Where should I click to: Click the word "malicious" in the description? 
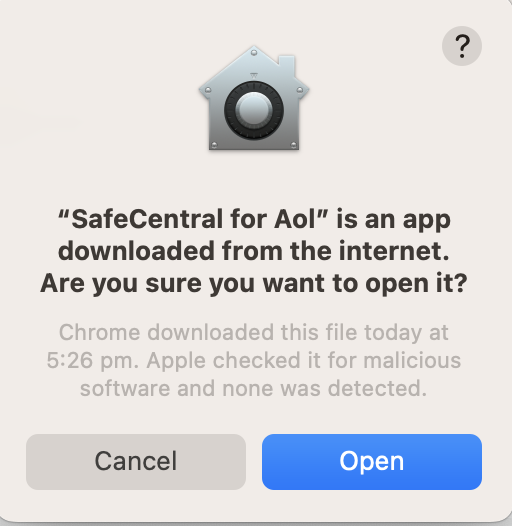pos(412,360)
